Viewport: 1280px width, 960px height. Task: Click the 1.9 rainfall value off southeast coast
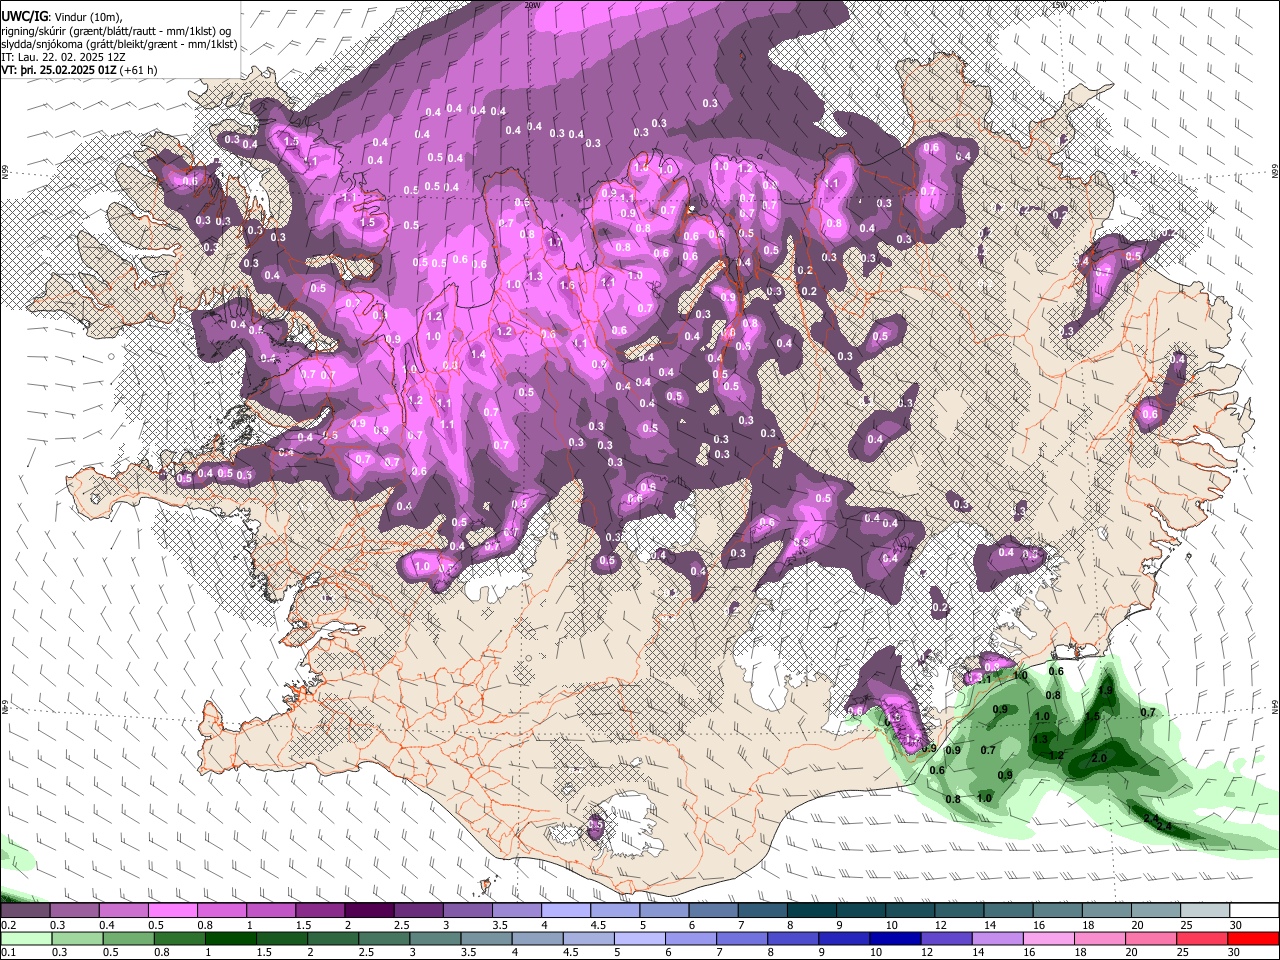1106,690
